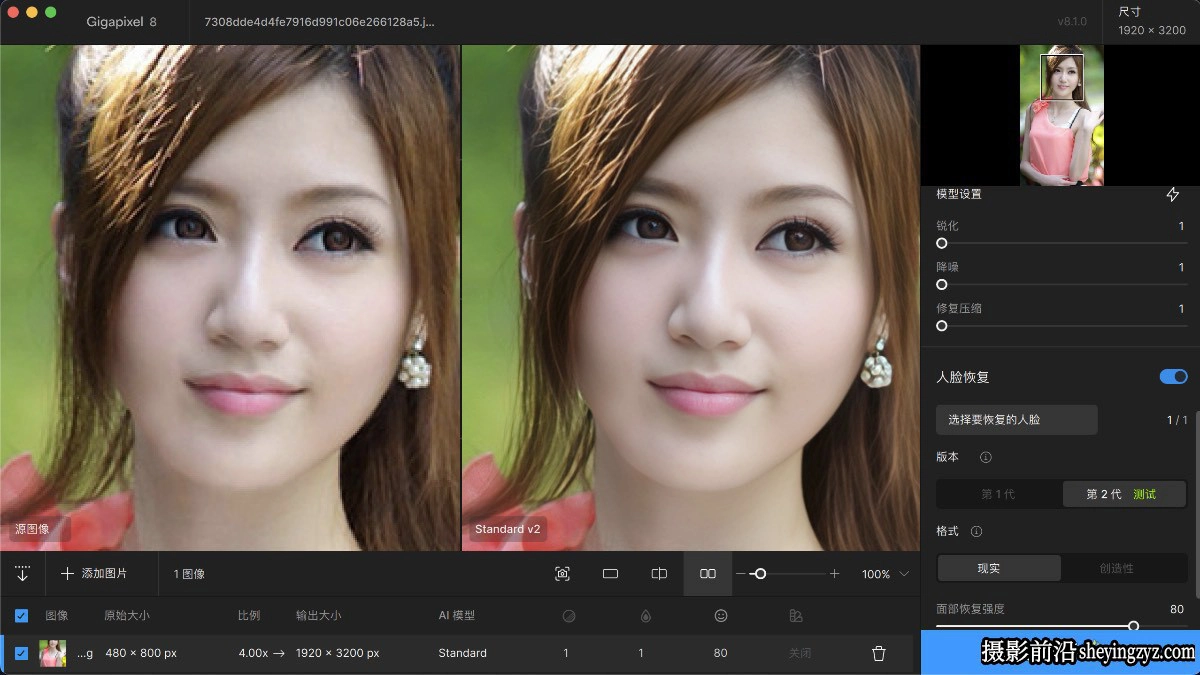Click the 4.00x scale value
The image size is (1200, 675).
(x=253, y=653)
